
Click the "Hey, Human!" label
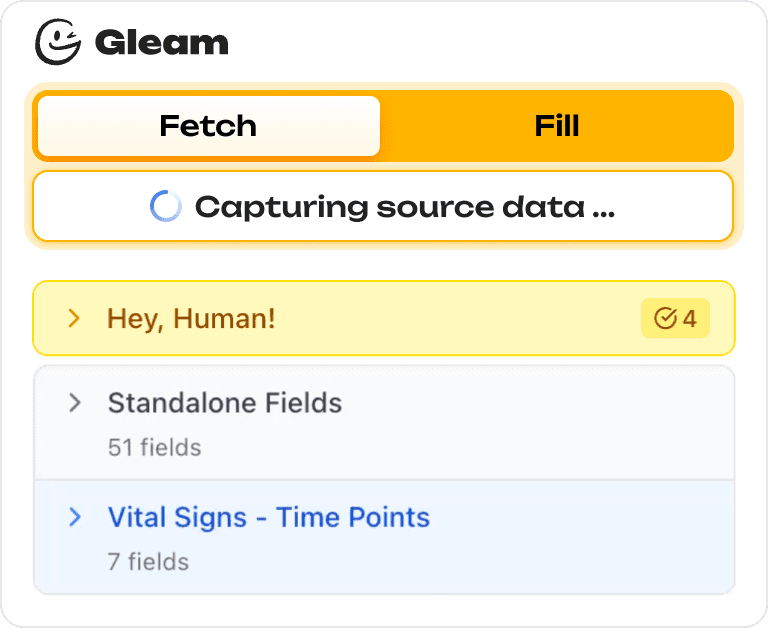191,319
